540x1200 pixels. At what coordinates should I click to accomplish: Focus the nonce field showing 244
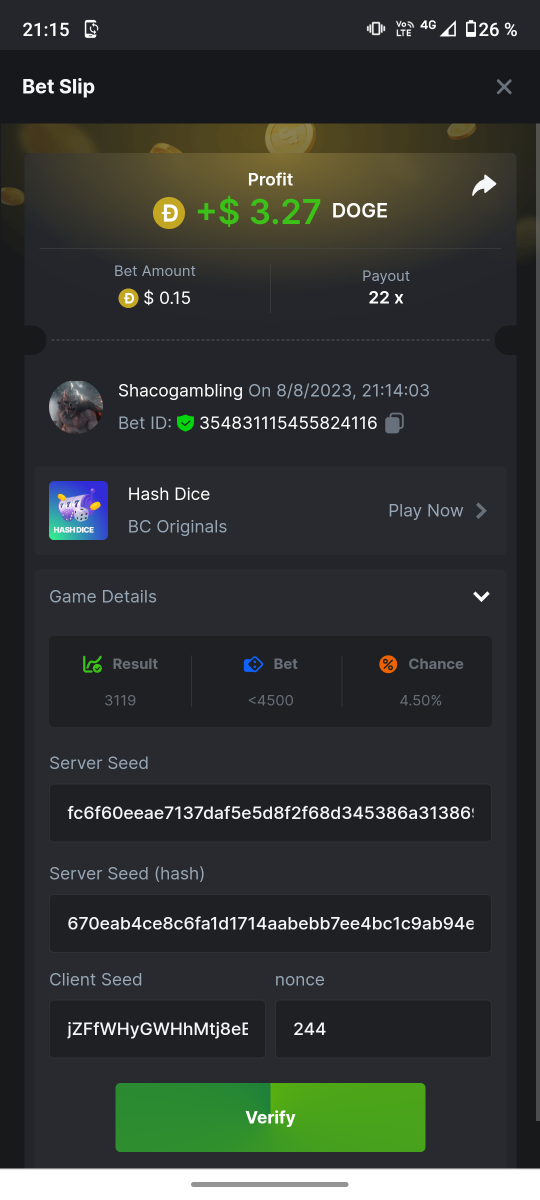pyautogui.click(x=383, y=1029)
